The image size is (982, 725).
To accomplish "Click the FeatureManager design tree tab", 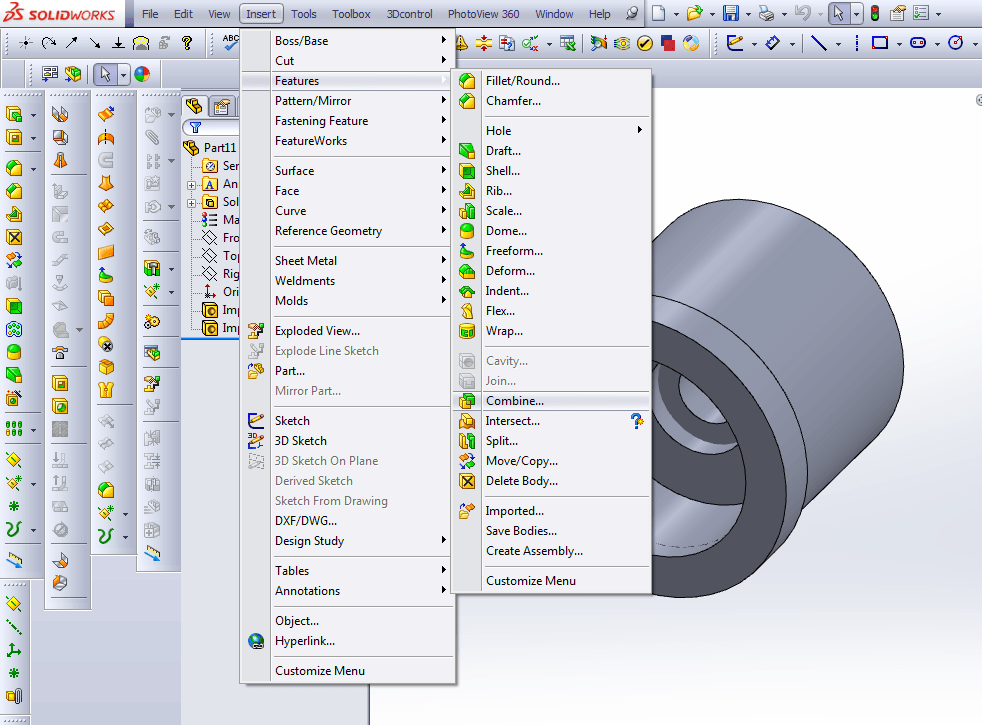I will (x=194, y=106).
